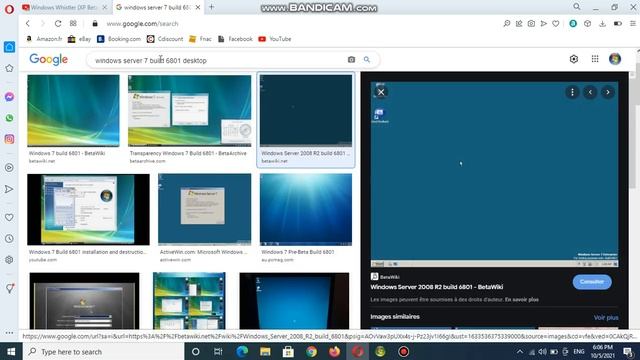
Task: Open Easy Setup menu in toolbar
Action: (x=633, y=24)
